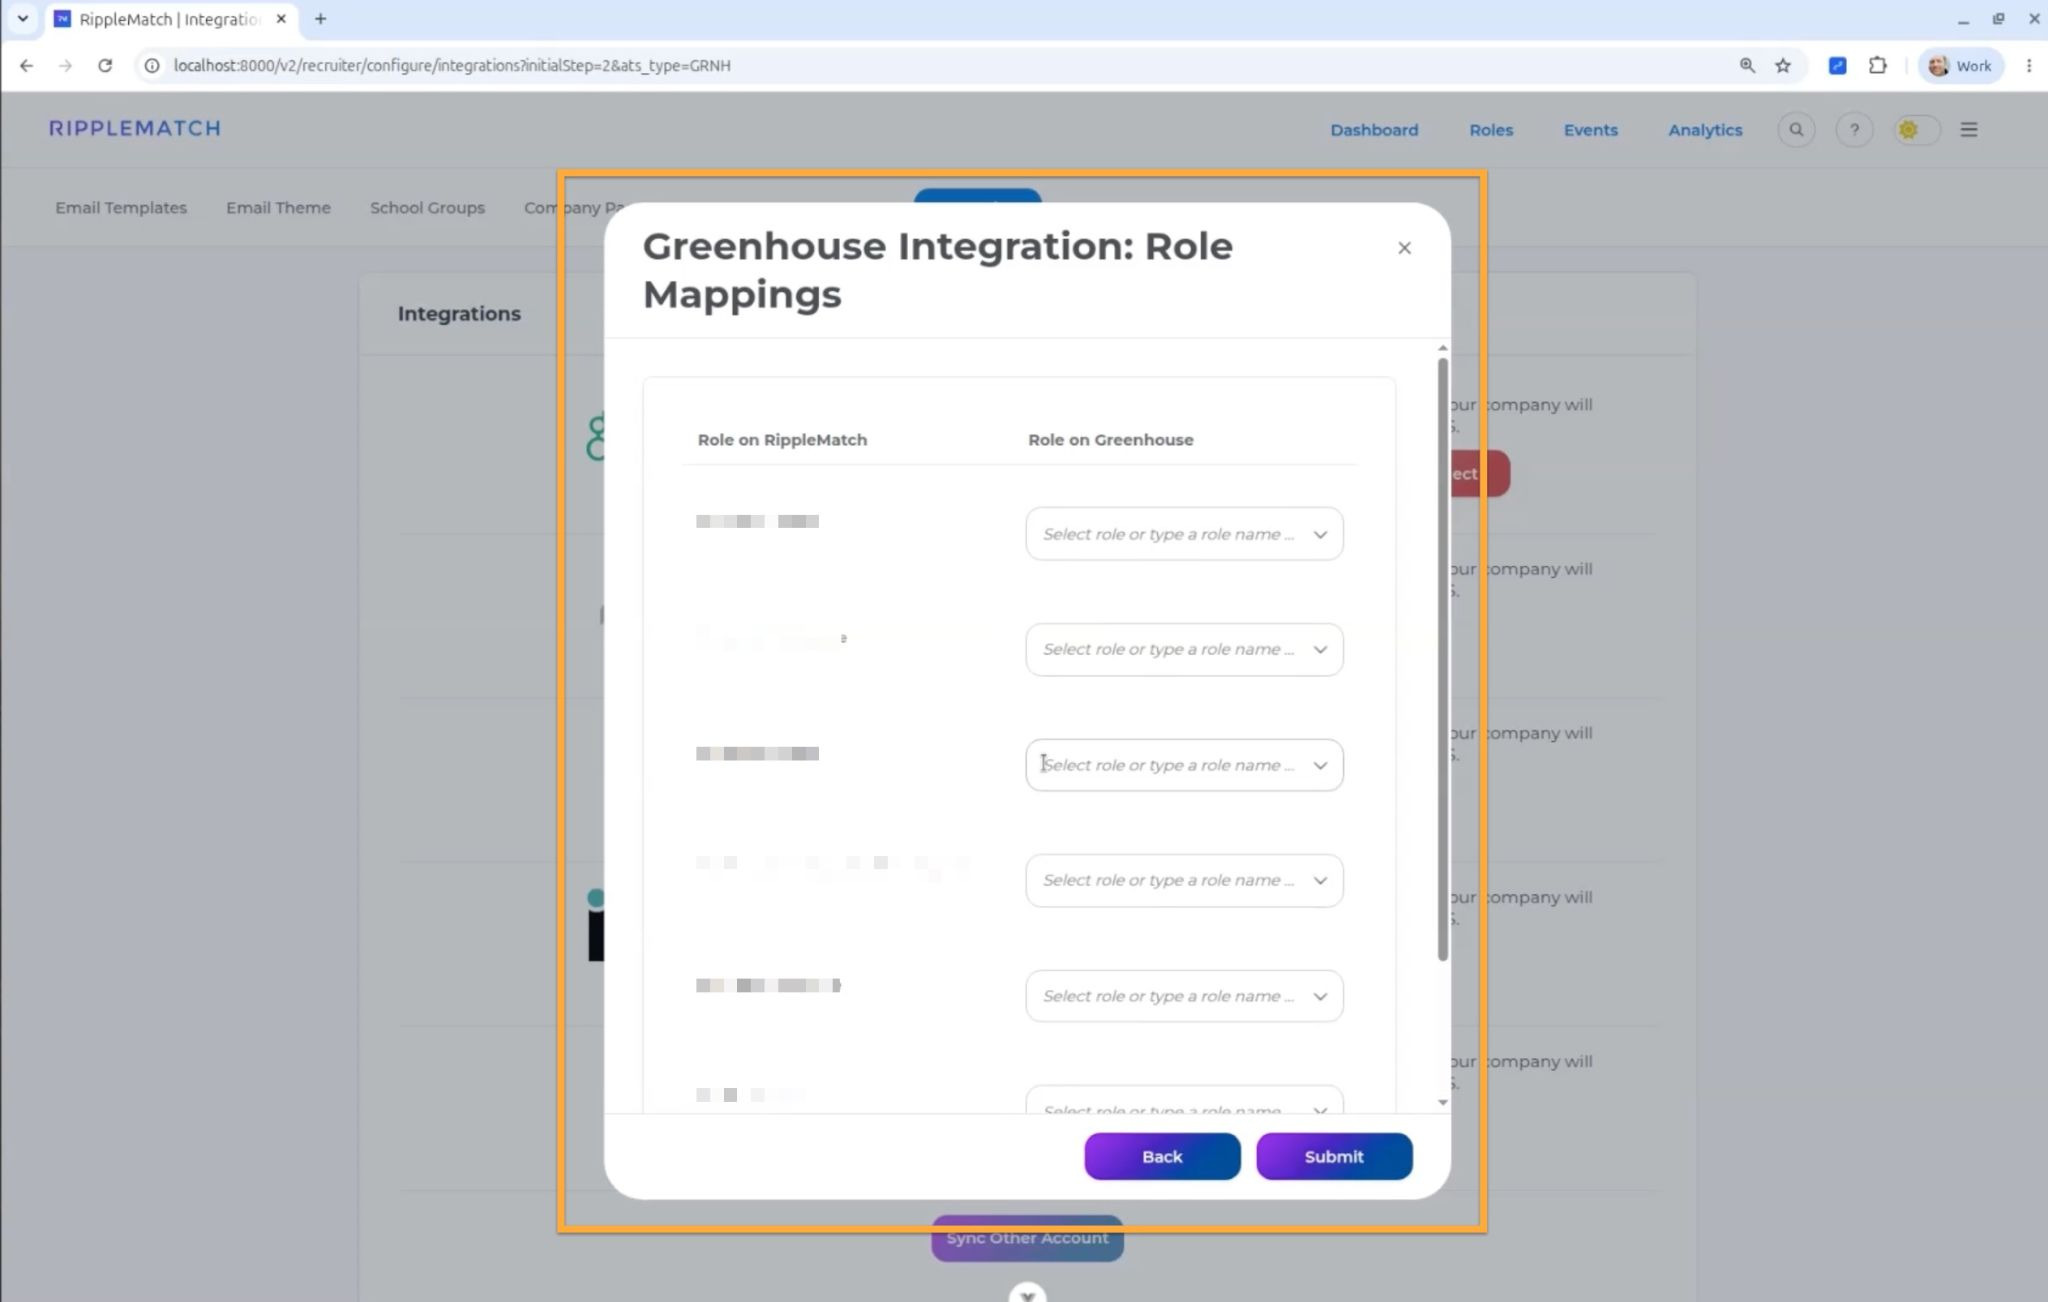Open Chrome three-dot menu
This screenshot has height=1302, width=2048.
tap(2029, 65)
